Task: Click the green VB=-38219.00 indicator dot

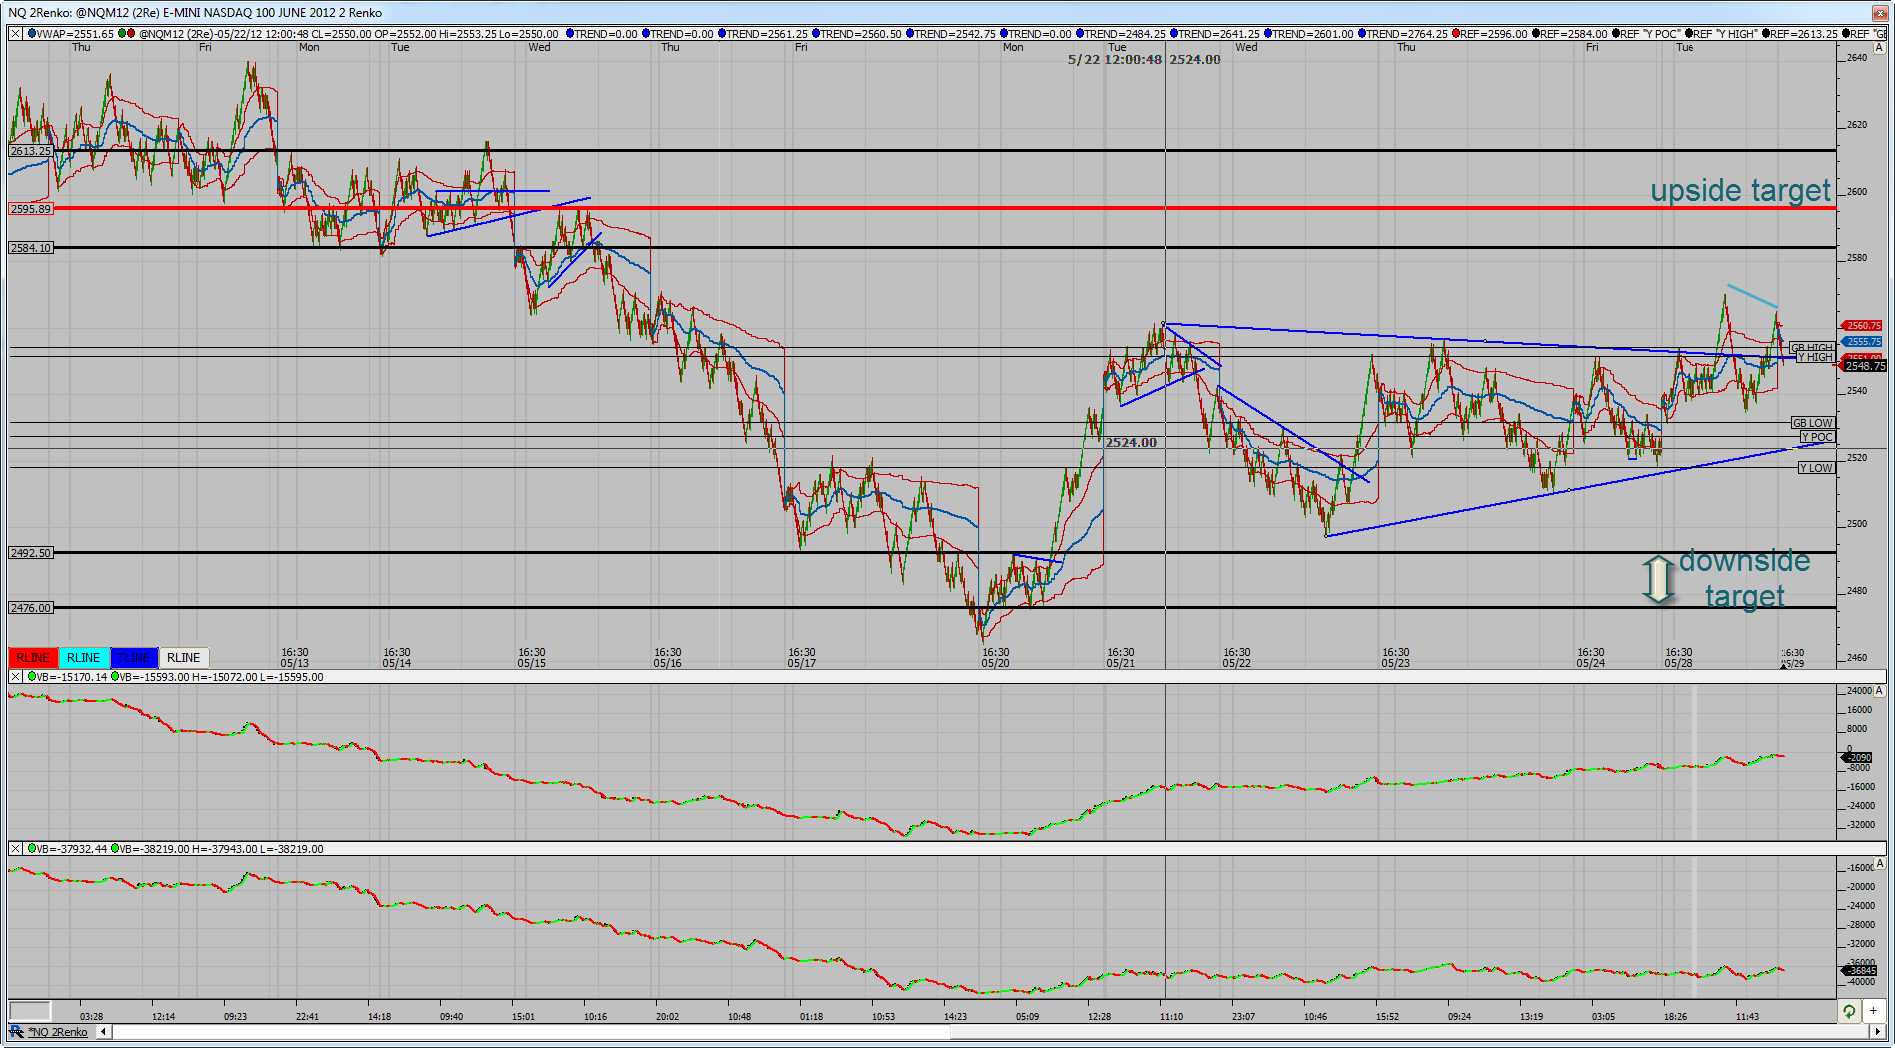Action: tap(115, 849)
